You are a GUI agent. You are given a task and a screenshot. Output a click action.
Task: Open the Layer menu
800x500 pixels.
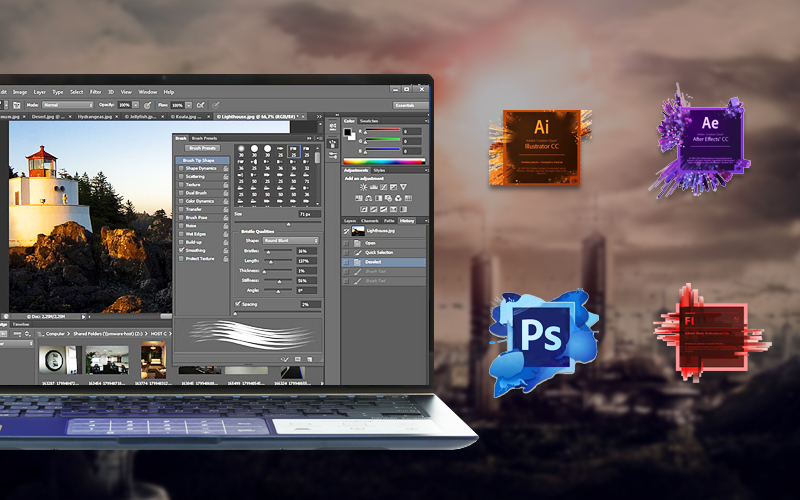click(x=40, y=92)
